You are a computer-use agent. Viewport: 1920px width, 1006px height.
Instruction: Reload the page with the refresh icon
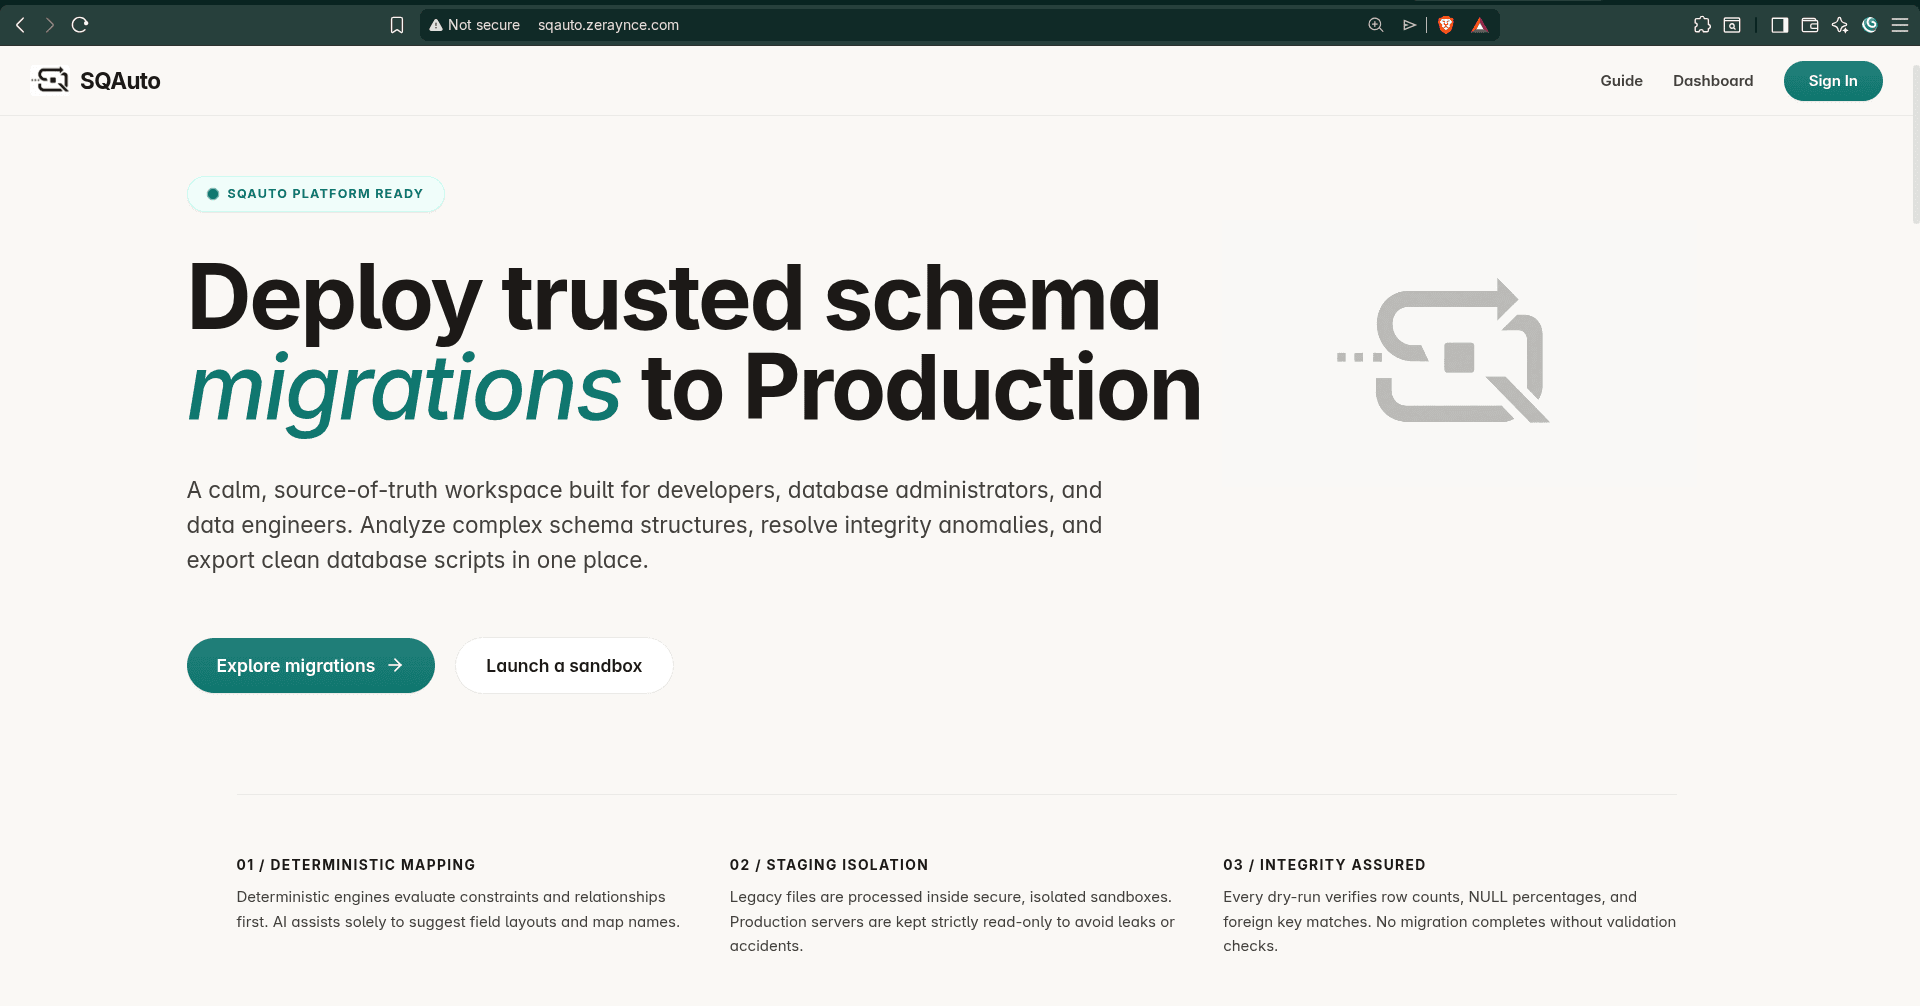(x=80, y=25)
